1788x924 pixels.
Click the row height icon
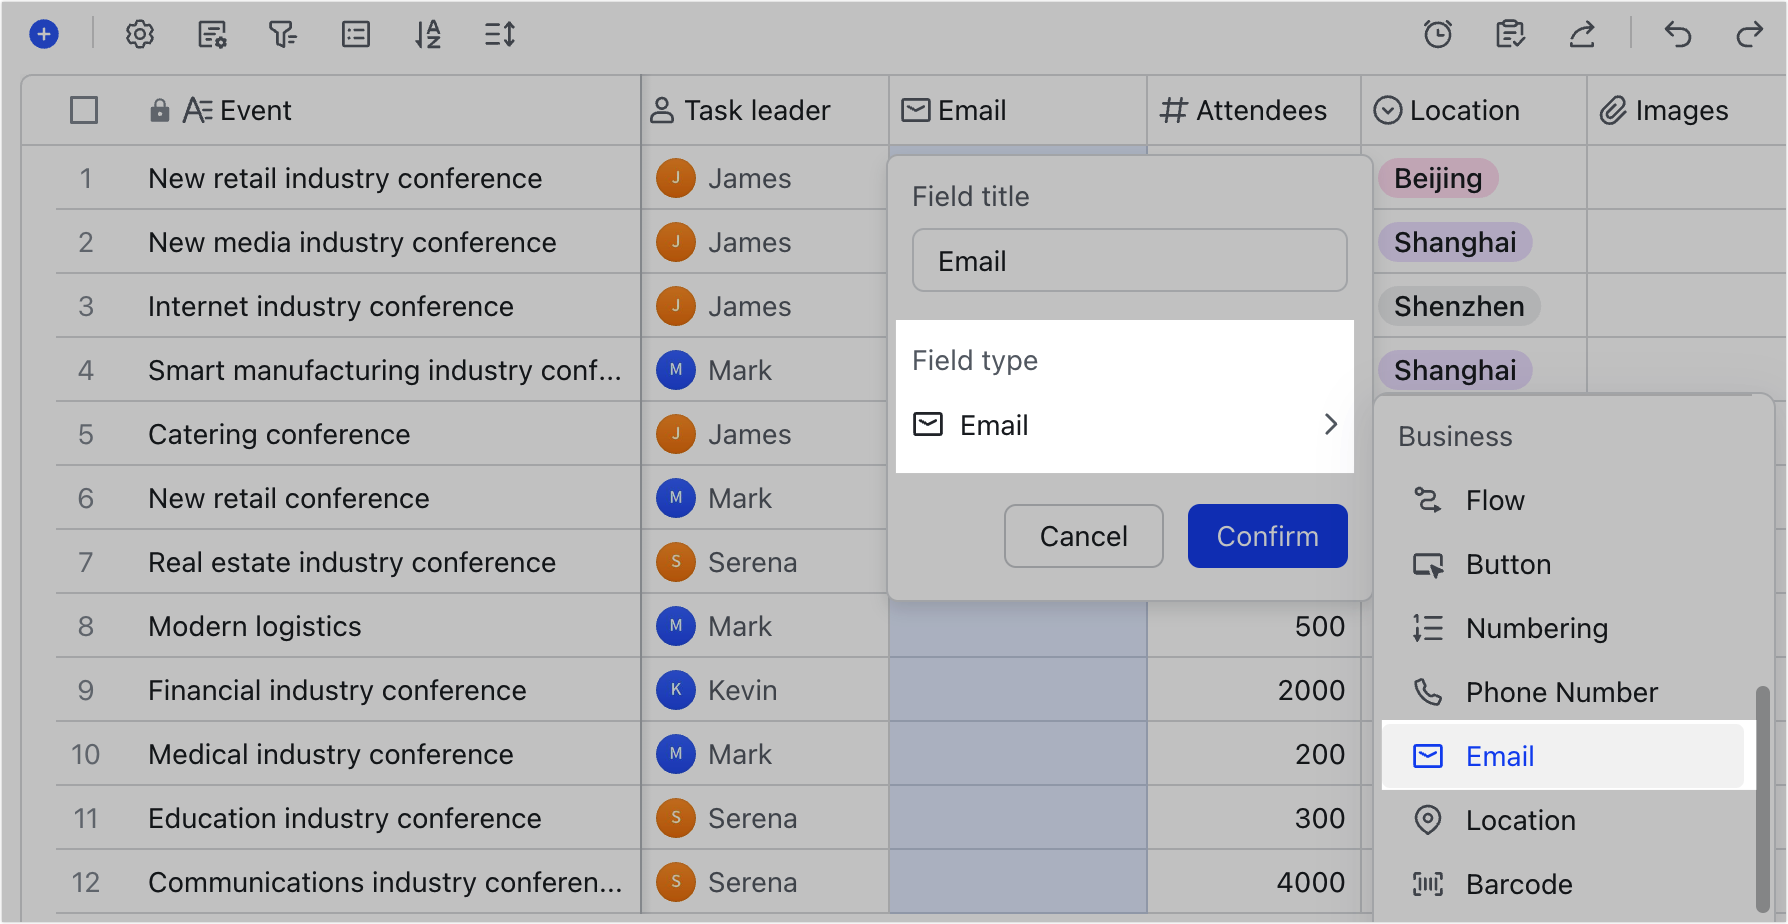click(x=500, y=35)
